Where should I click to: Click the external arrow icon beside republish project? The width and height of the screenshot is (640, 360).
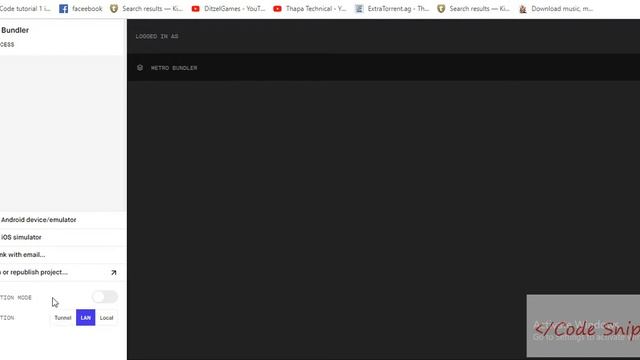(x=114, y=273)
